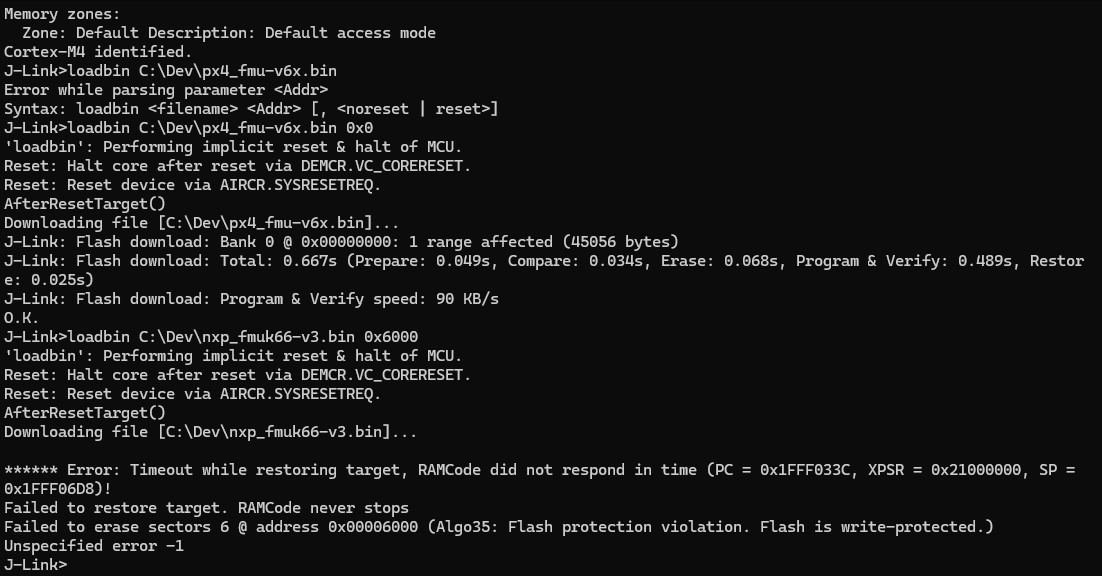Click the "Cortex-M4 identified." message
The image size is (1102, 576).
coord(98,52)
